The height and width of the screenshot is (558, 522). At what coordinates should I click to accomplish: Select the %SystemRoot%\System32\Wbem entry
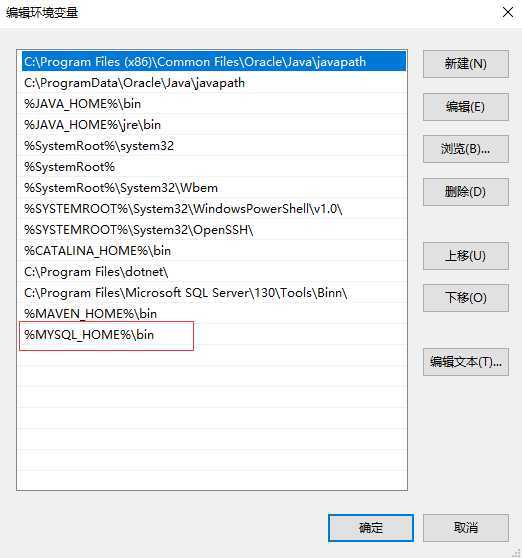click(213, 188)
